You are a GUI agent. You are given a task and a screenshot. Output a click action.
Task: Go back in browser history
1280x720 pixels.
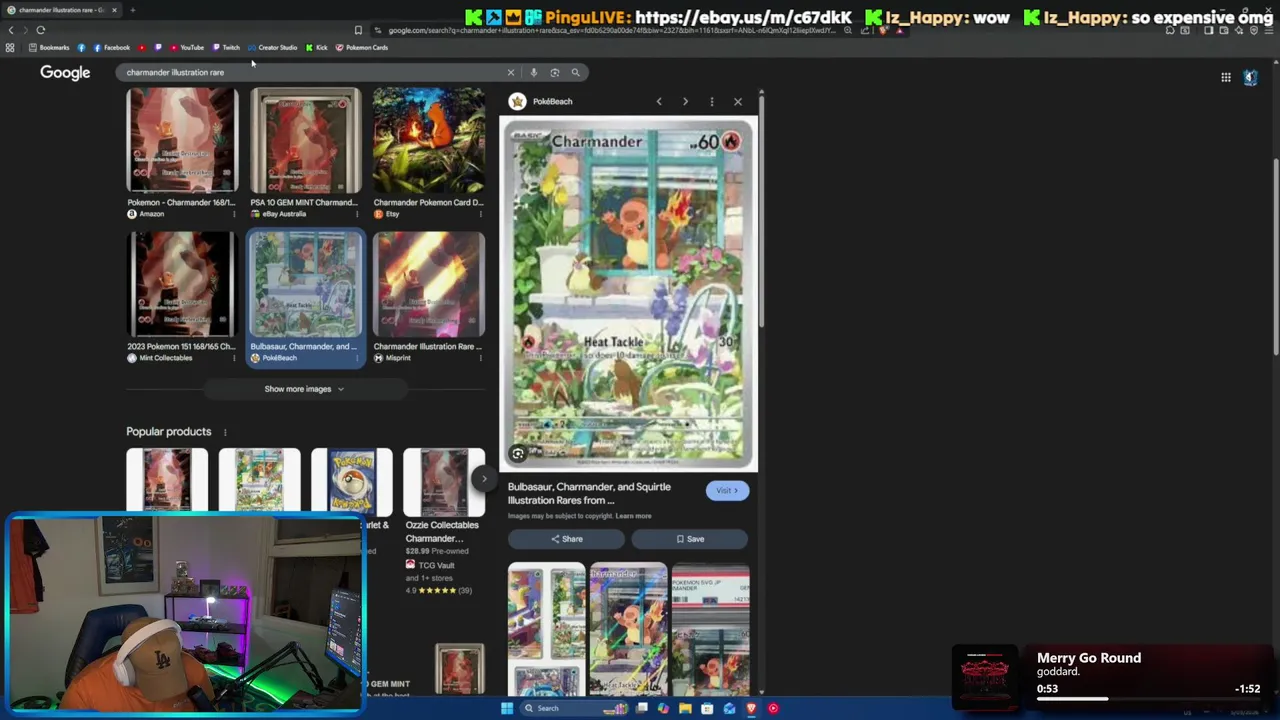tap(11, 30)
